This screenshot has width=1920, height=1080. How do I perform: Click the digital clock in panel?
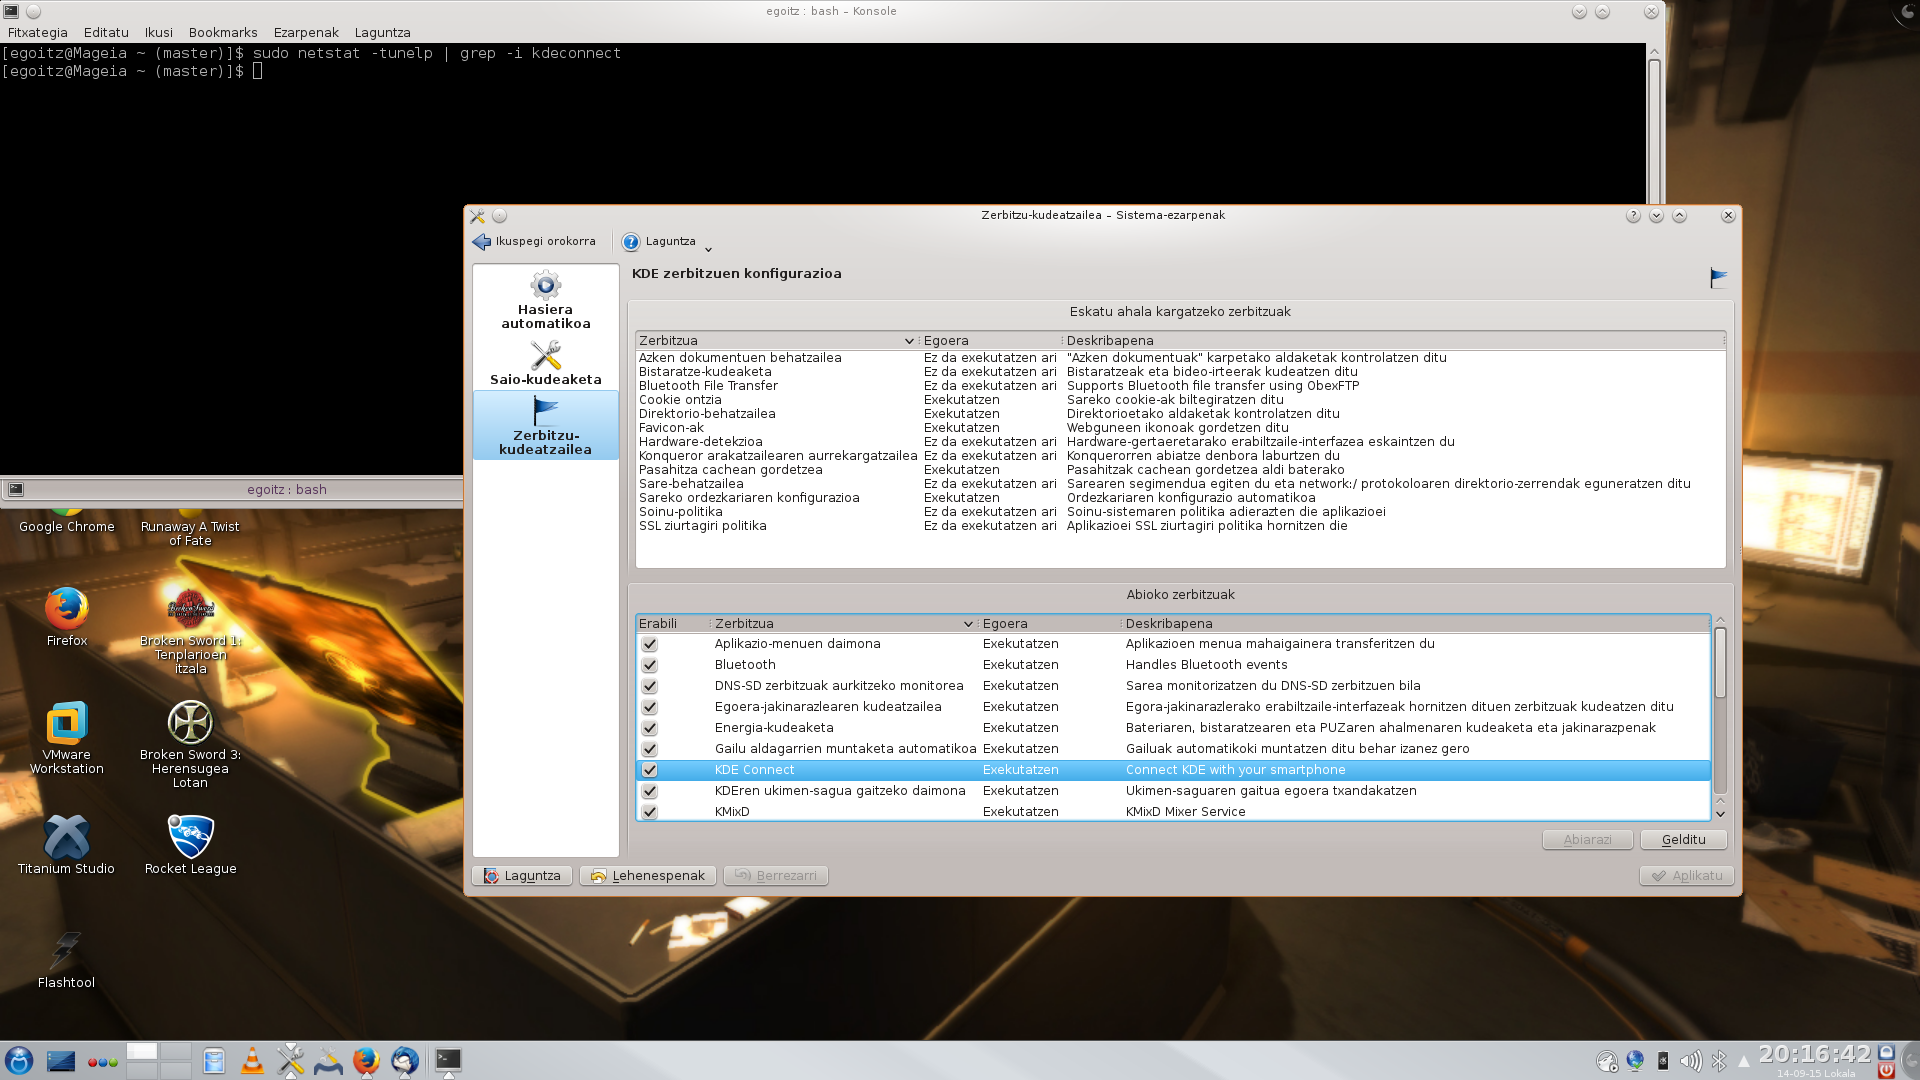[x=1814, y=1055]
